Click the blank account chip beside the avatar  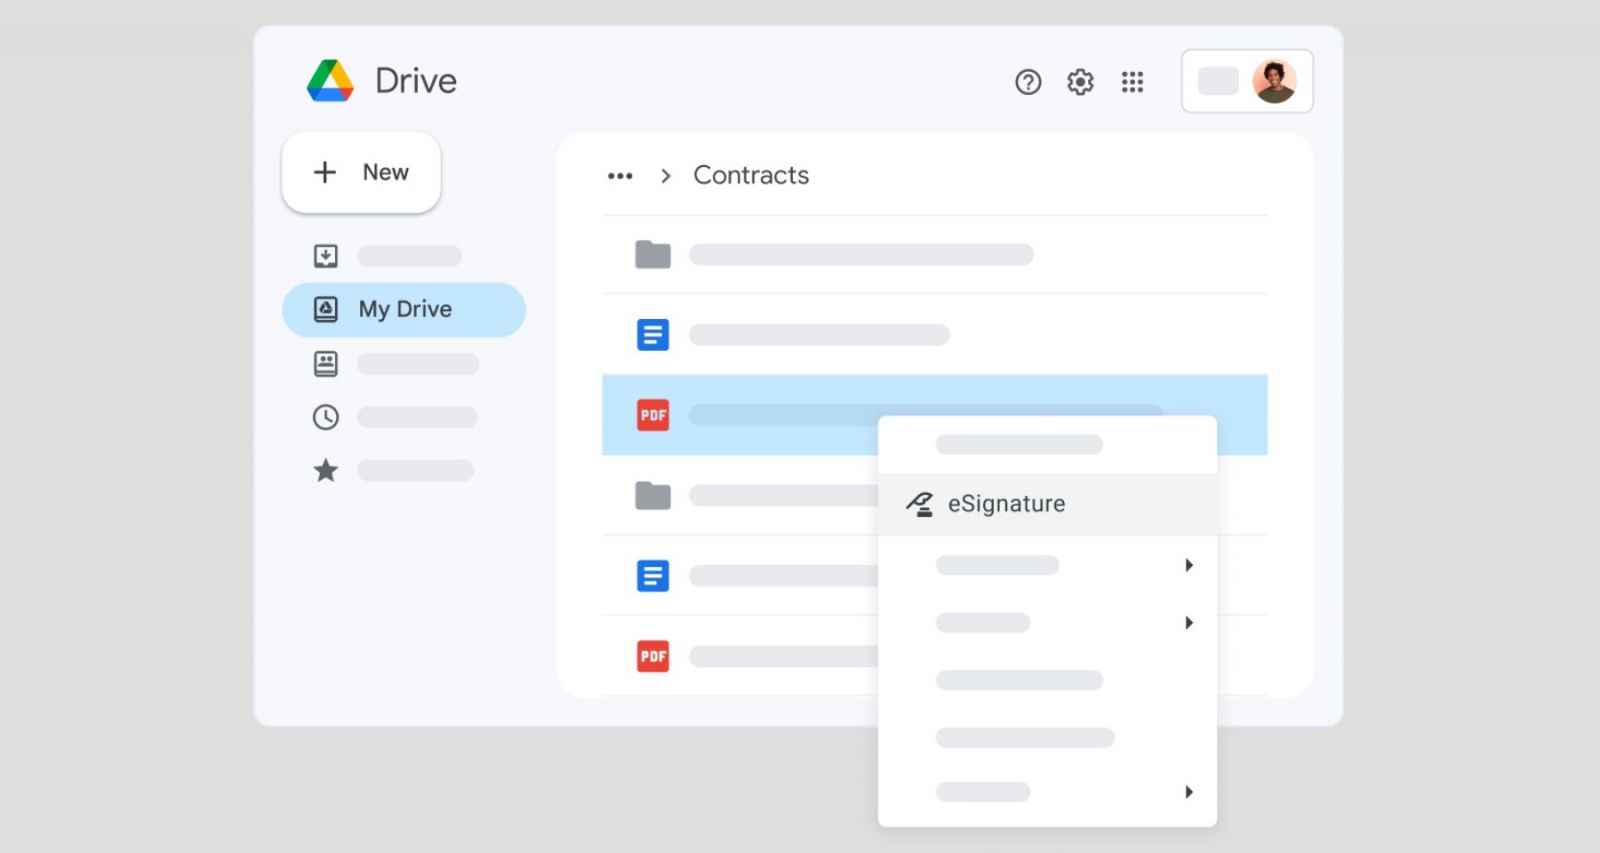pyautogui.click(x=1218, y=81)
